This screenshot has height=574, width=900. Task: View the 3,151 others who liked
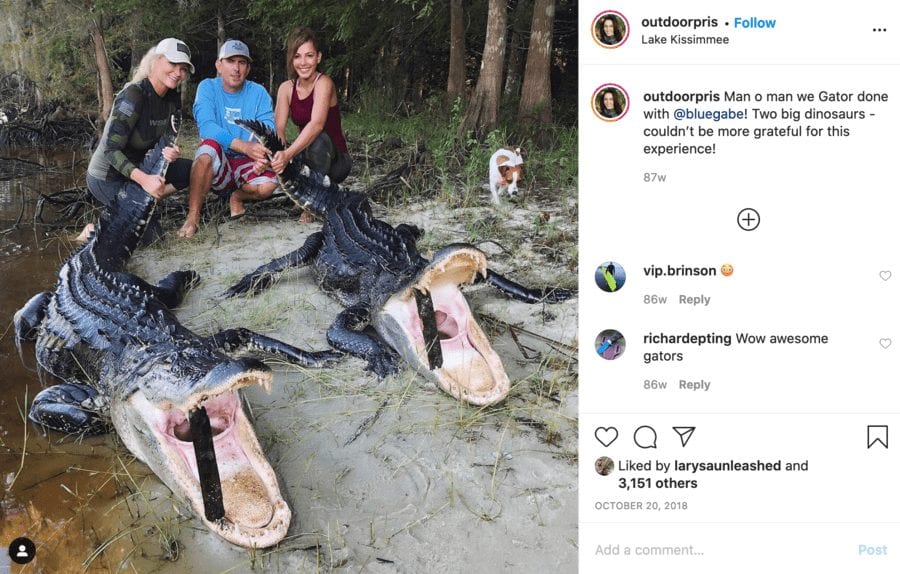(658, 483)
